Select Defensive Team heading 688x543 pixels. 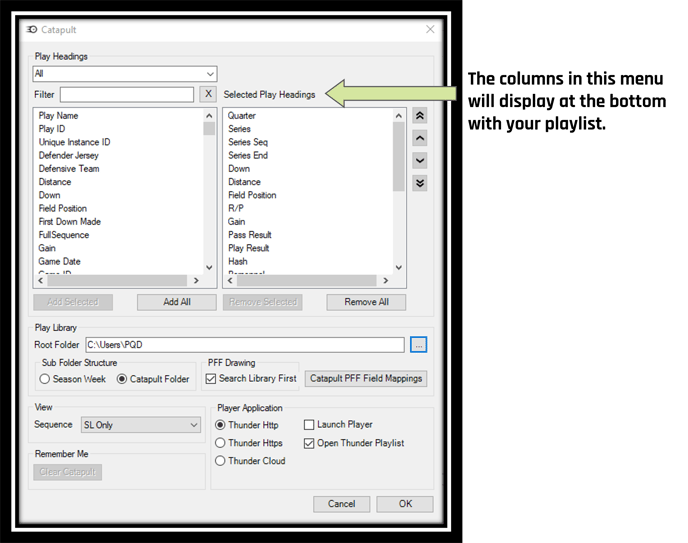click(69, 169)
